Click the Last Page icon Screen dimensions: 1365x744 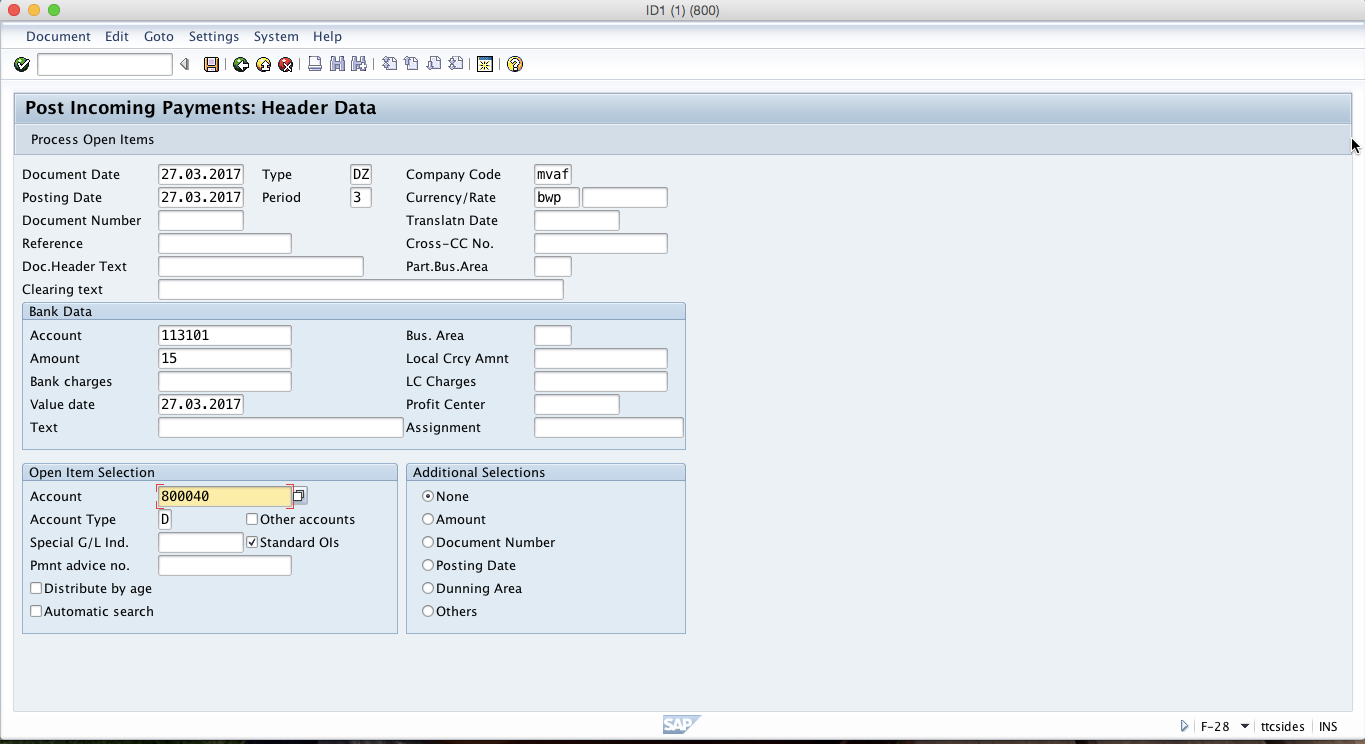click(x=455, y=64)
